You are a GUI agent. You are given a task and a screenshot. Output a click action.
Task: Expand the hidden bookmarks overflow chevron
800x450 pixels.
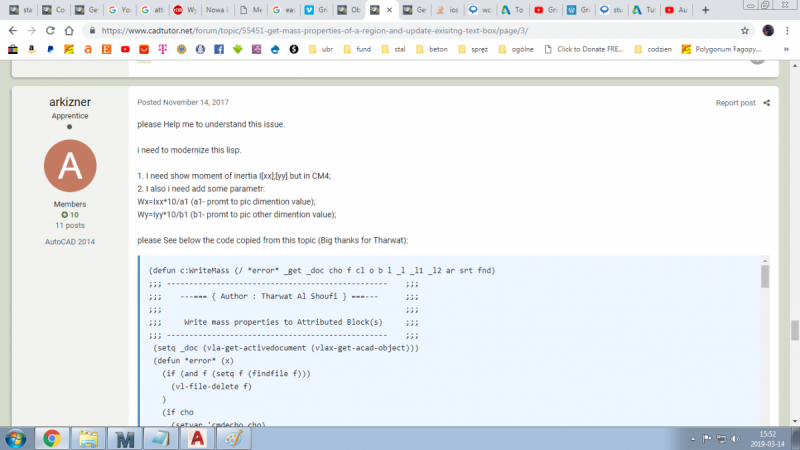click(786, 49)
